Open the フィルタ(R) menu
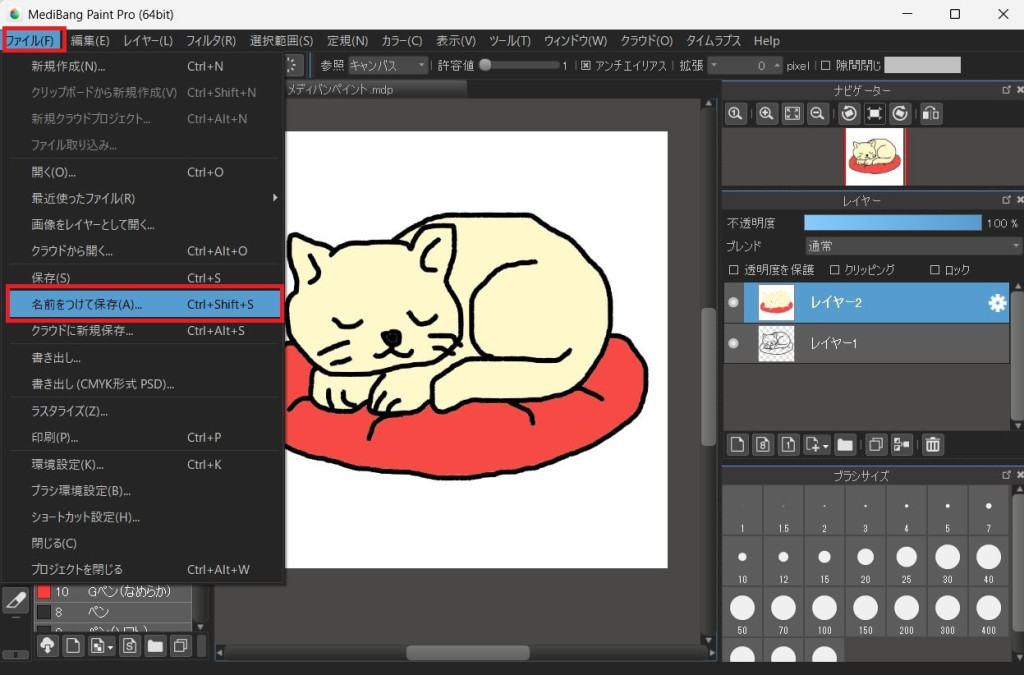1024x675 pixels. tap(211, 40)
